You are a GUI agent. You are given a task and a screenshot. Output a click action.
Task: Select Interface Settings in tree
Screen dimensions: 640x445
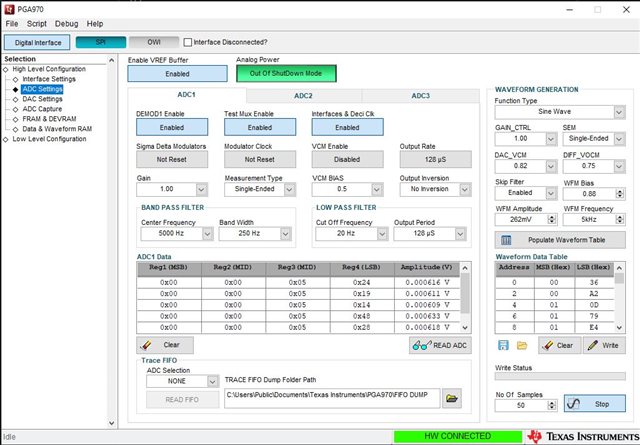pyautogui.click(x=49, y=79)
